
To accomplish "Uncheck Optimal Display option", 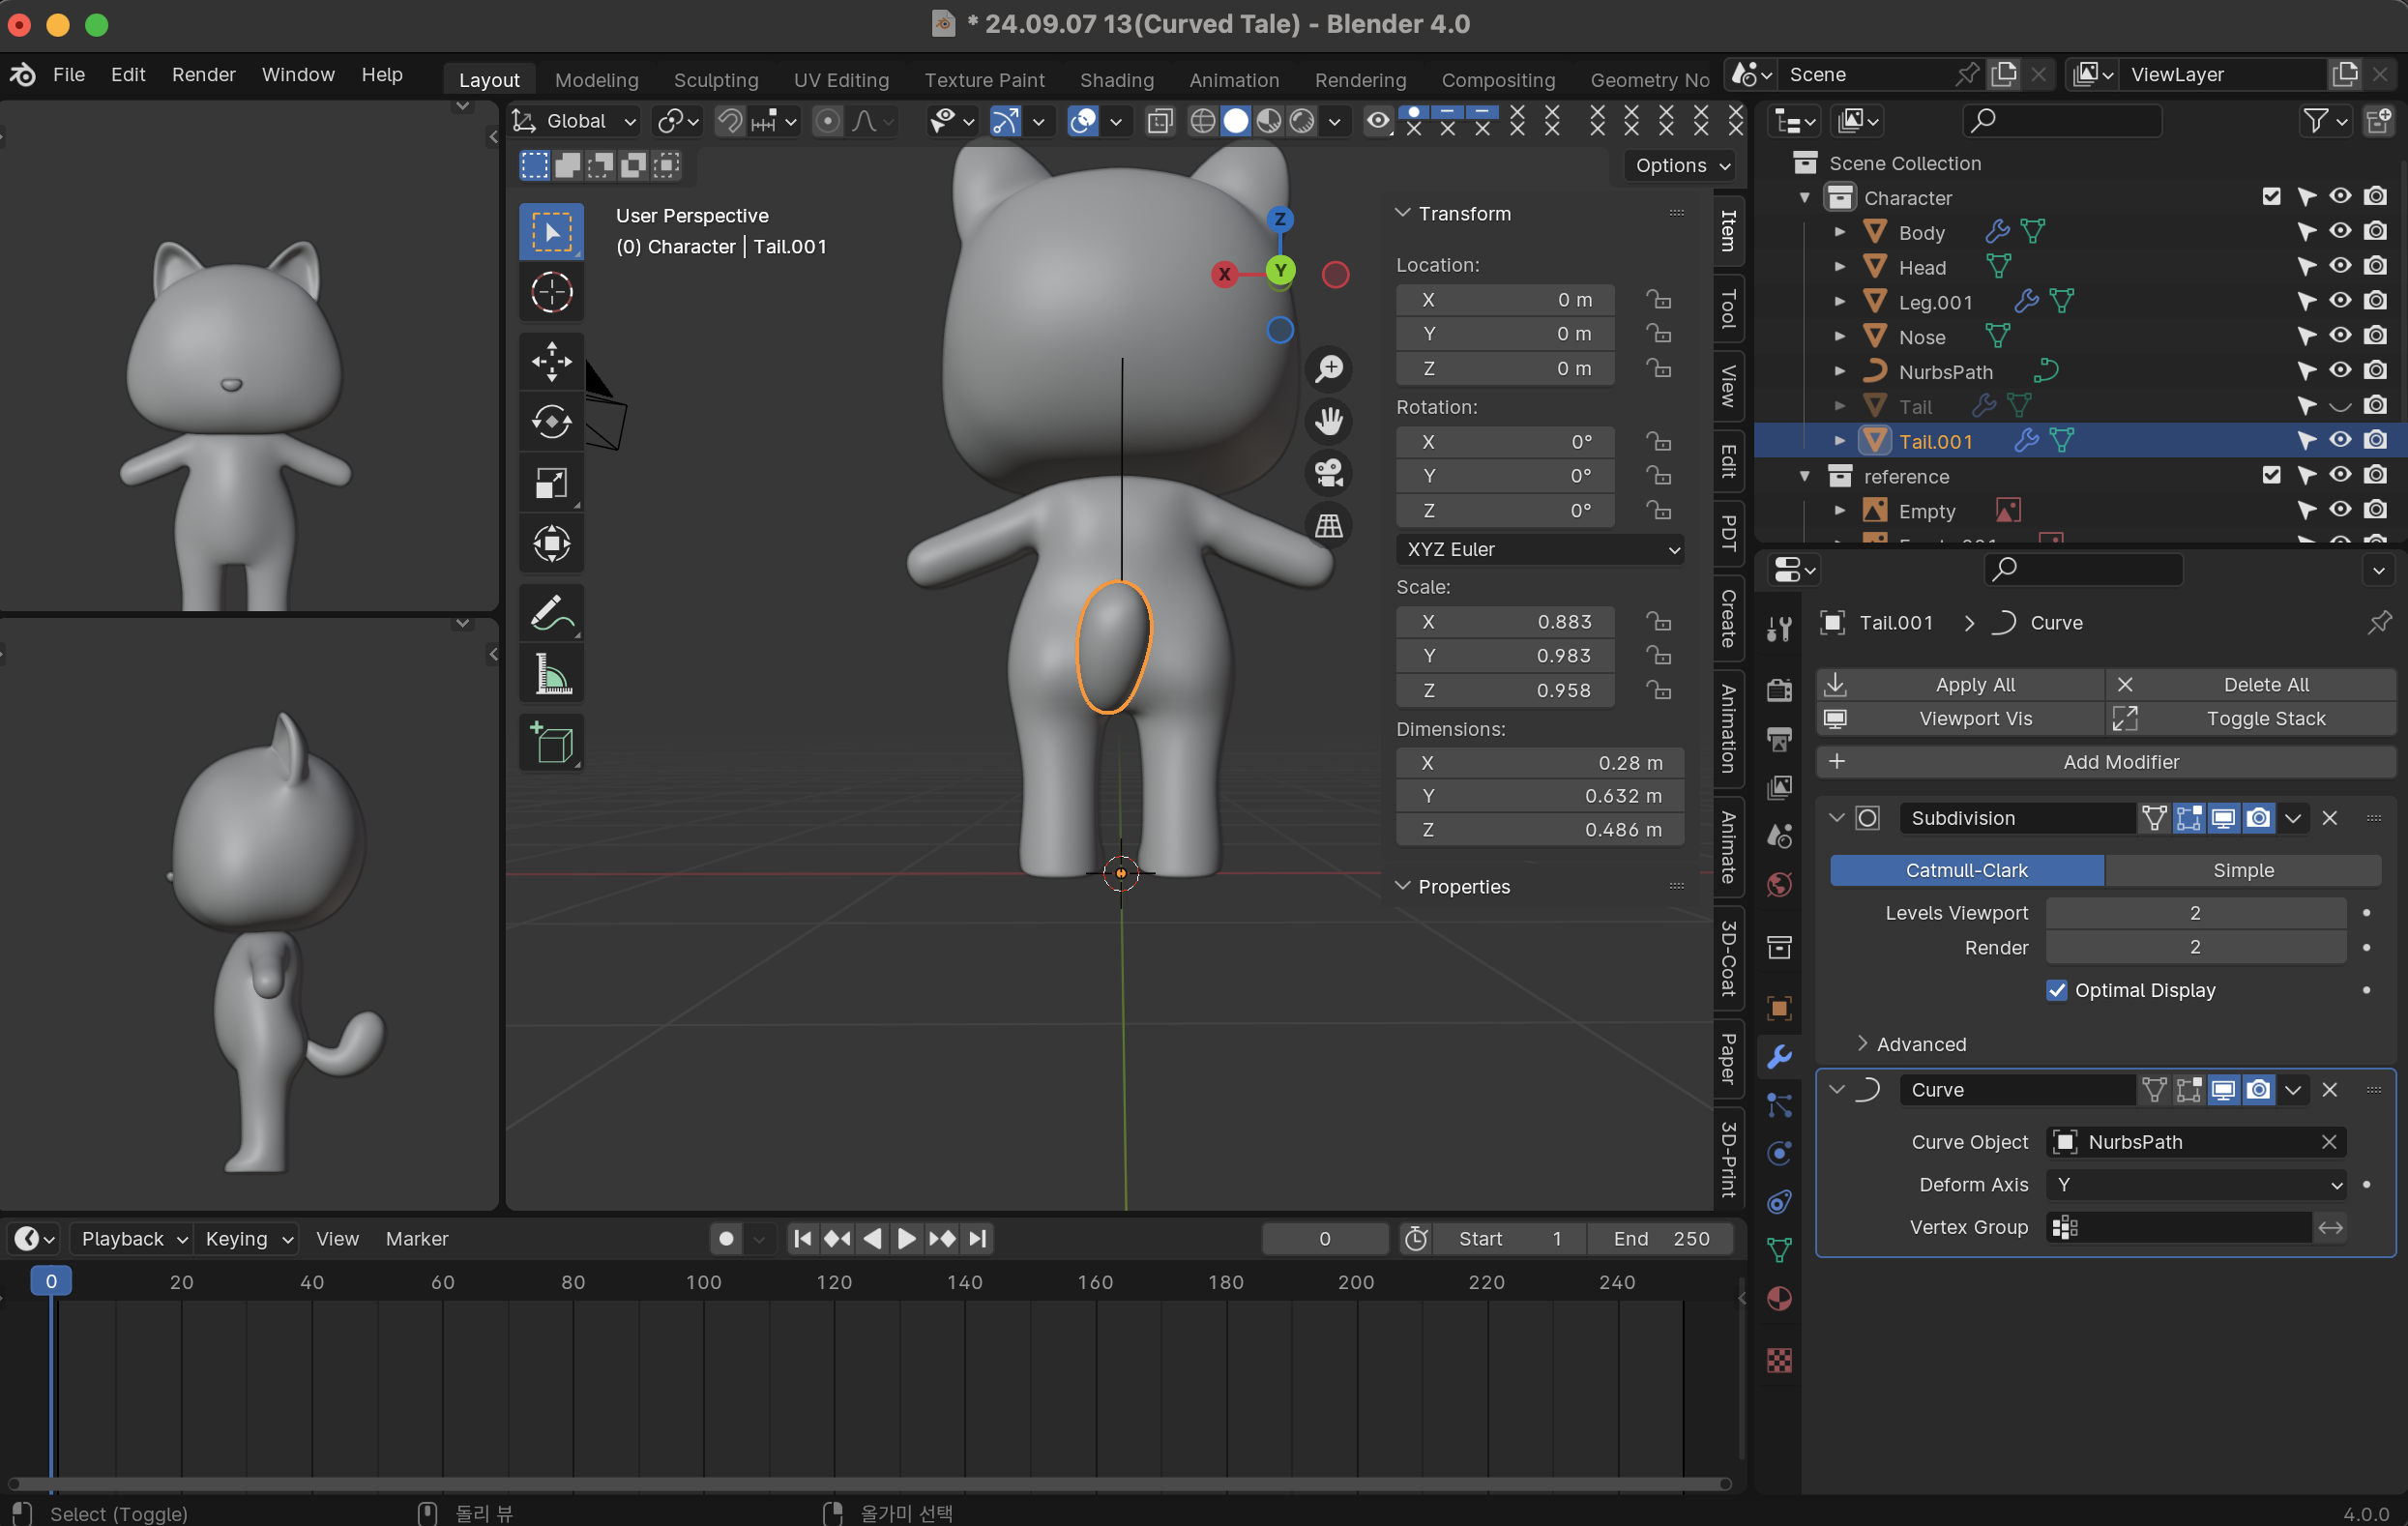I will click(2057, 990).
